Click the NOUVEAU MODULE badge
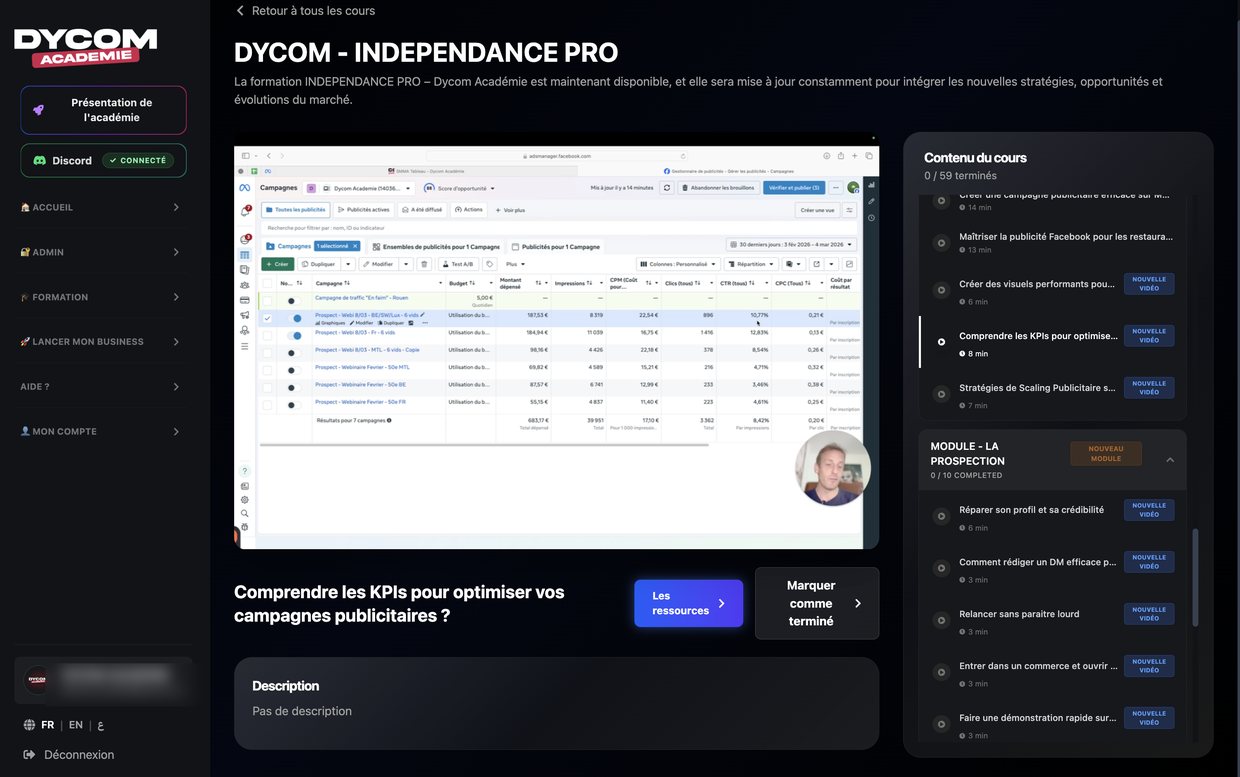This screenshot has width=1240, height=777. 1106,454
